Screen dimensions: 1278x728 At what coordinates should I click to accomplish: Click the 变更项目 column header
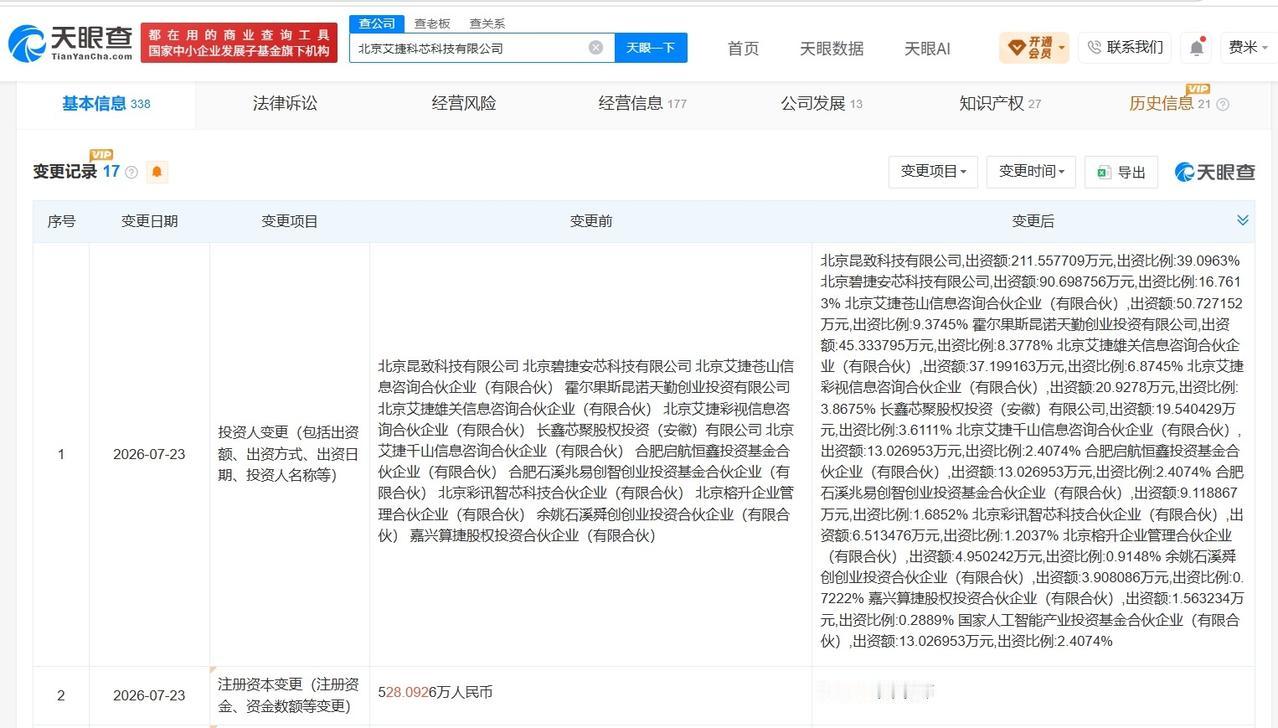pos(290,221)
